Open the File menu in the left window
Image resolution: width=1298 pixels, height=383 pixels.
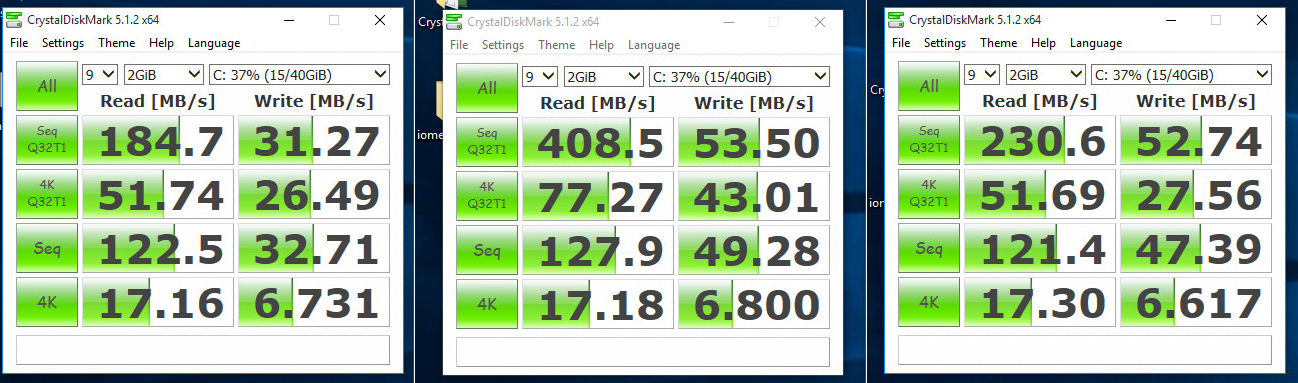(20, 43)
